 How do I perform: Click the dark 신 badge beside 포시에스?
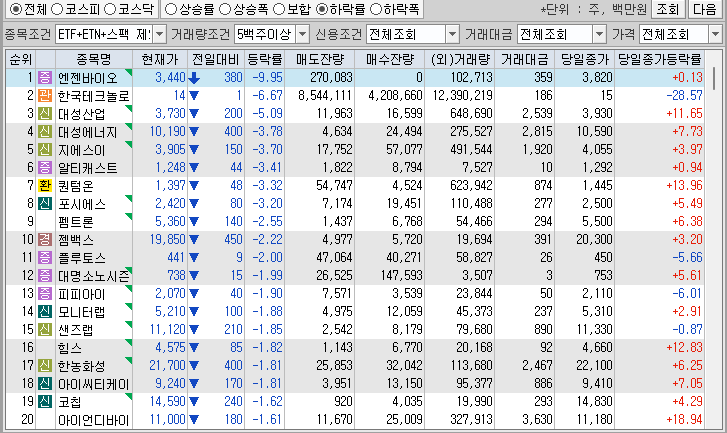(x=45, y=204)
